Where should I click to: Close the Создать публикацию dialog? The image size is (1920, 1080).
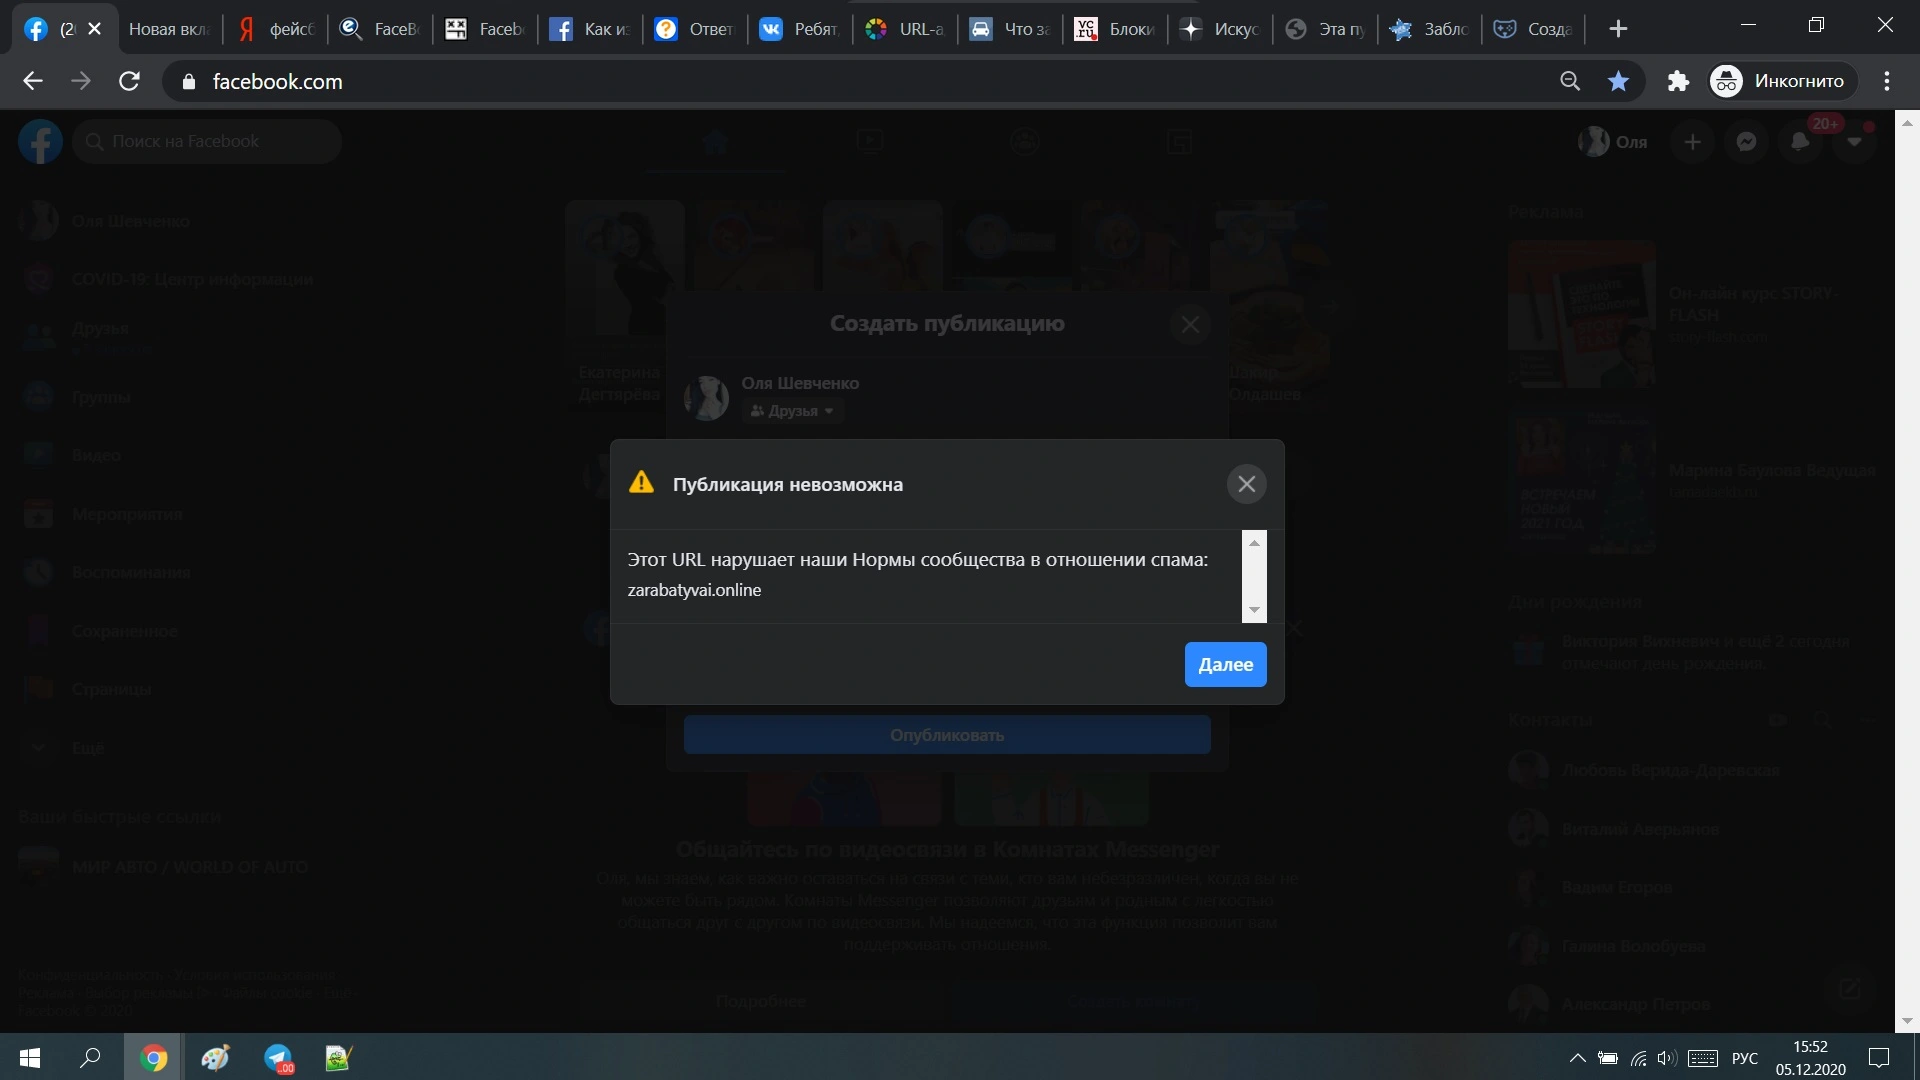[1190, 324]
